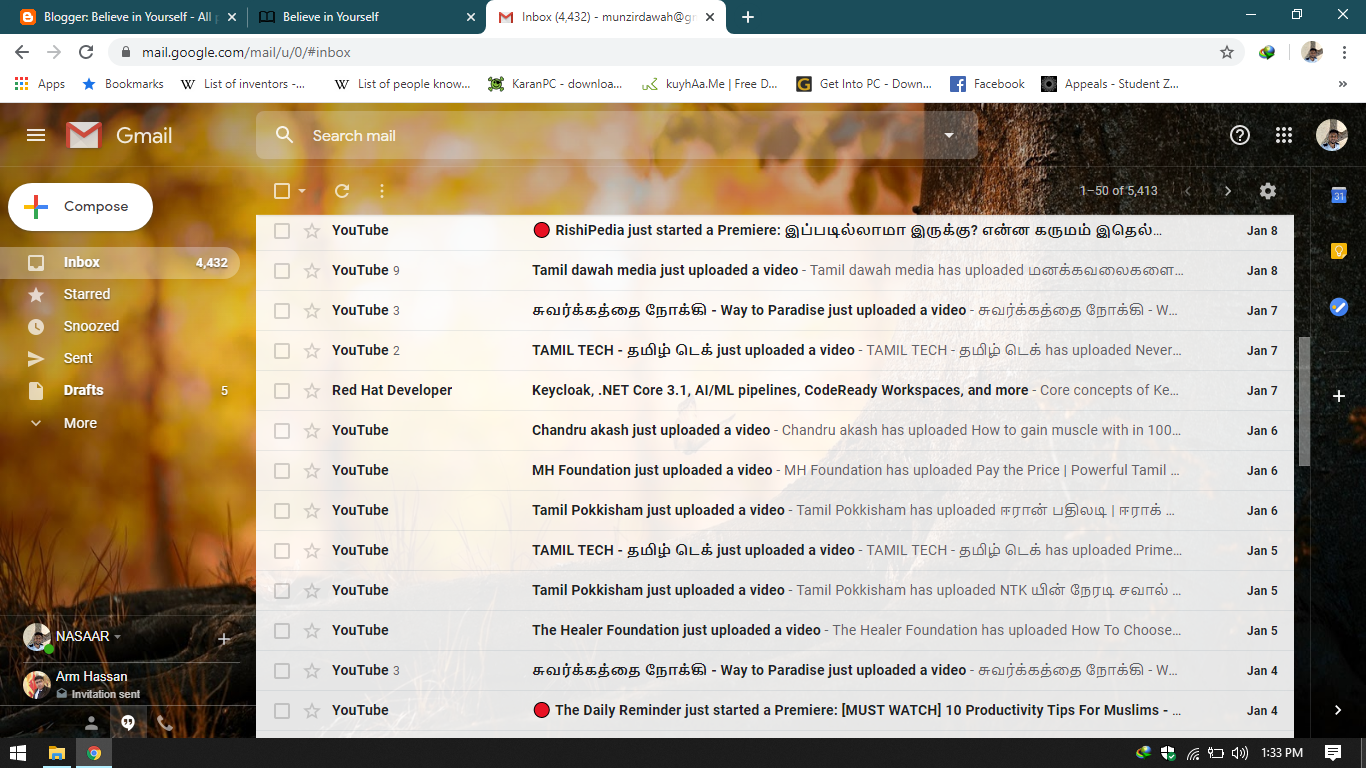
Task: Star the Chandru akash YouTube email
Action: coord(312,431)
